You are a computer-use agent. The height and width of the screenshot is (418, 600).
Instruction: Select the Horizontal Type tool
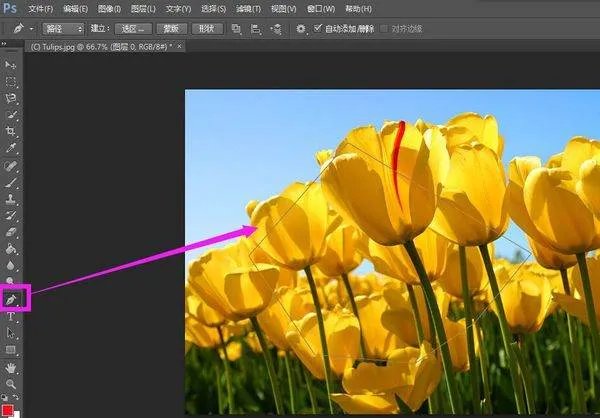click(12, 315)
